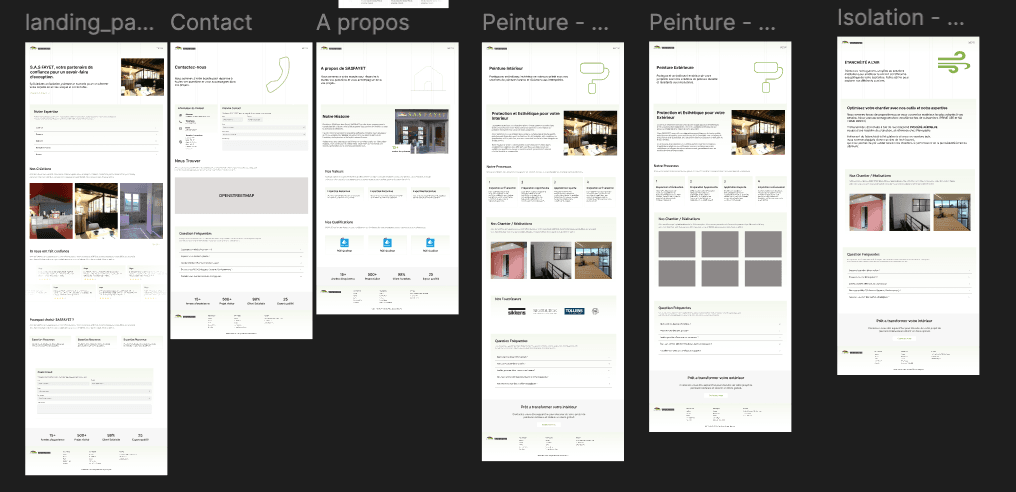Select the A propos frame label
1016x492 pixels.
click(x=362, y=22)
